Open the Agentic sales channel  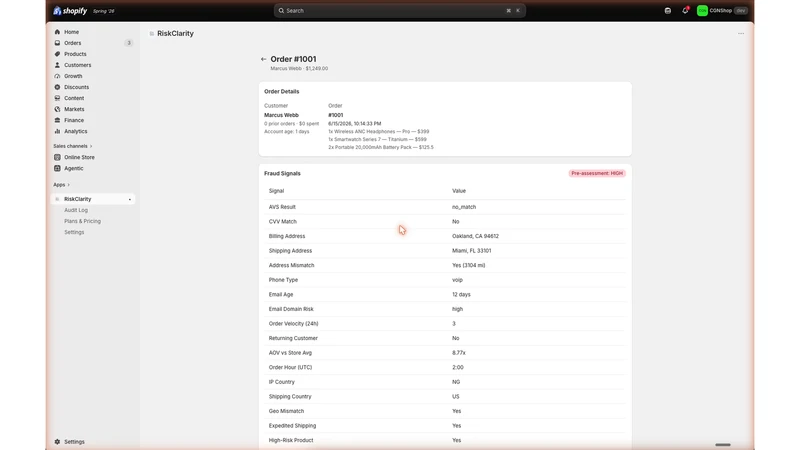coord(73,168)
